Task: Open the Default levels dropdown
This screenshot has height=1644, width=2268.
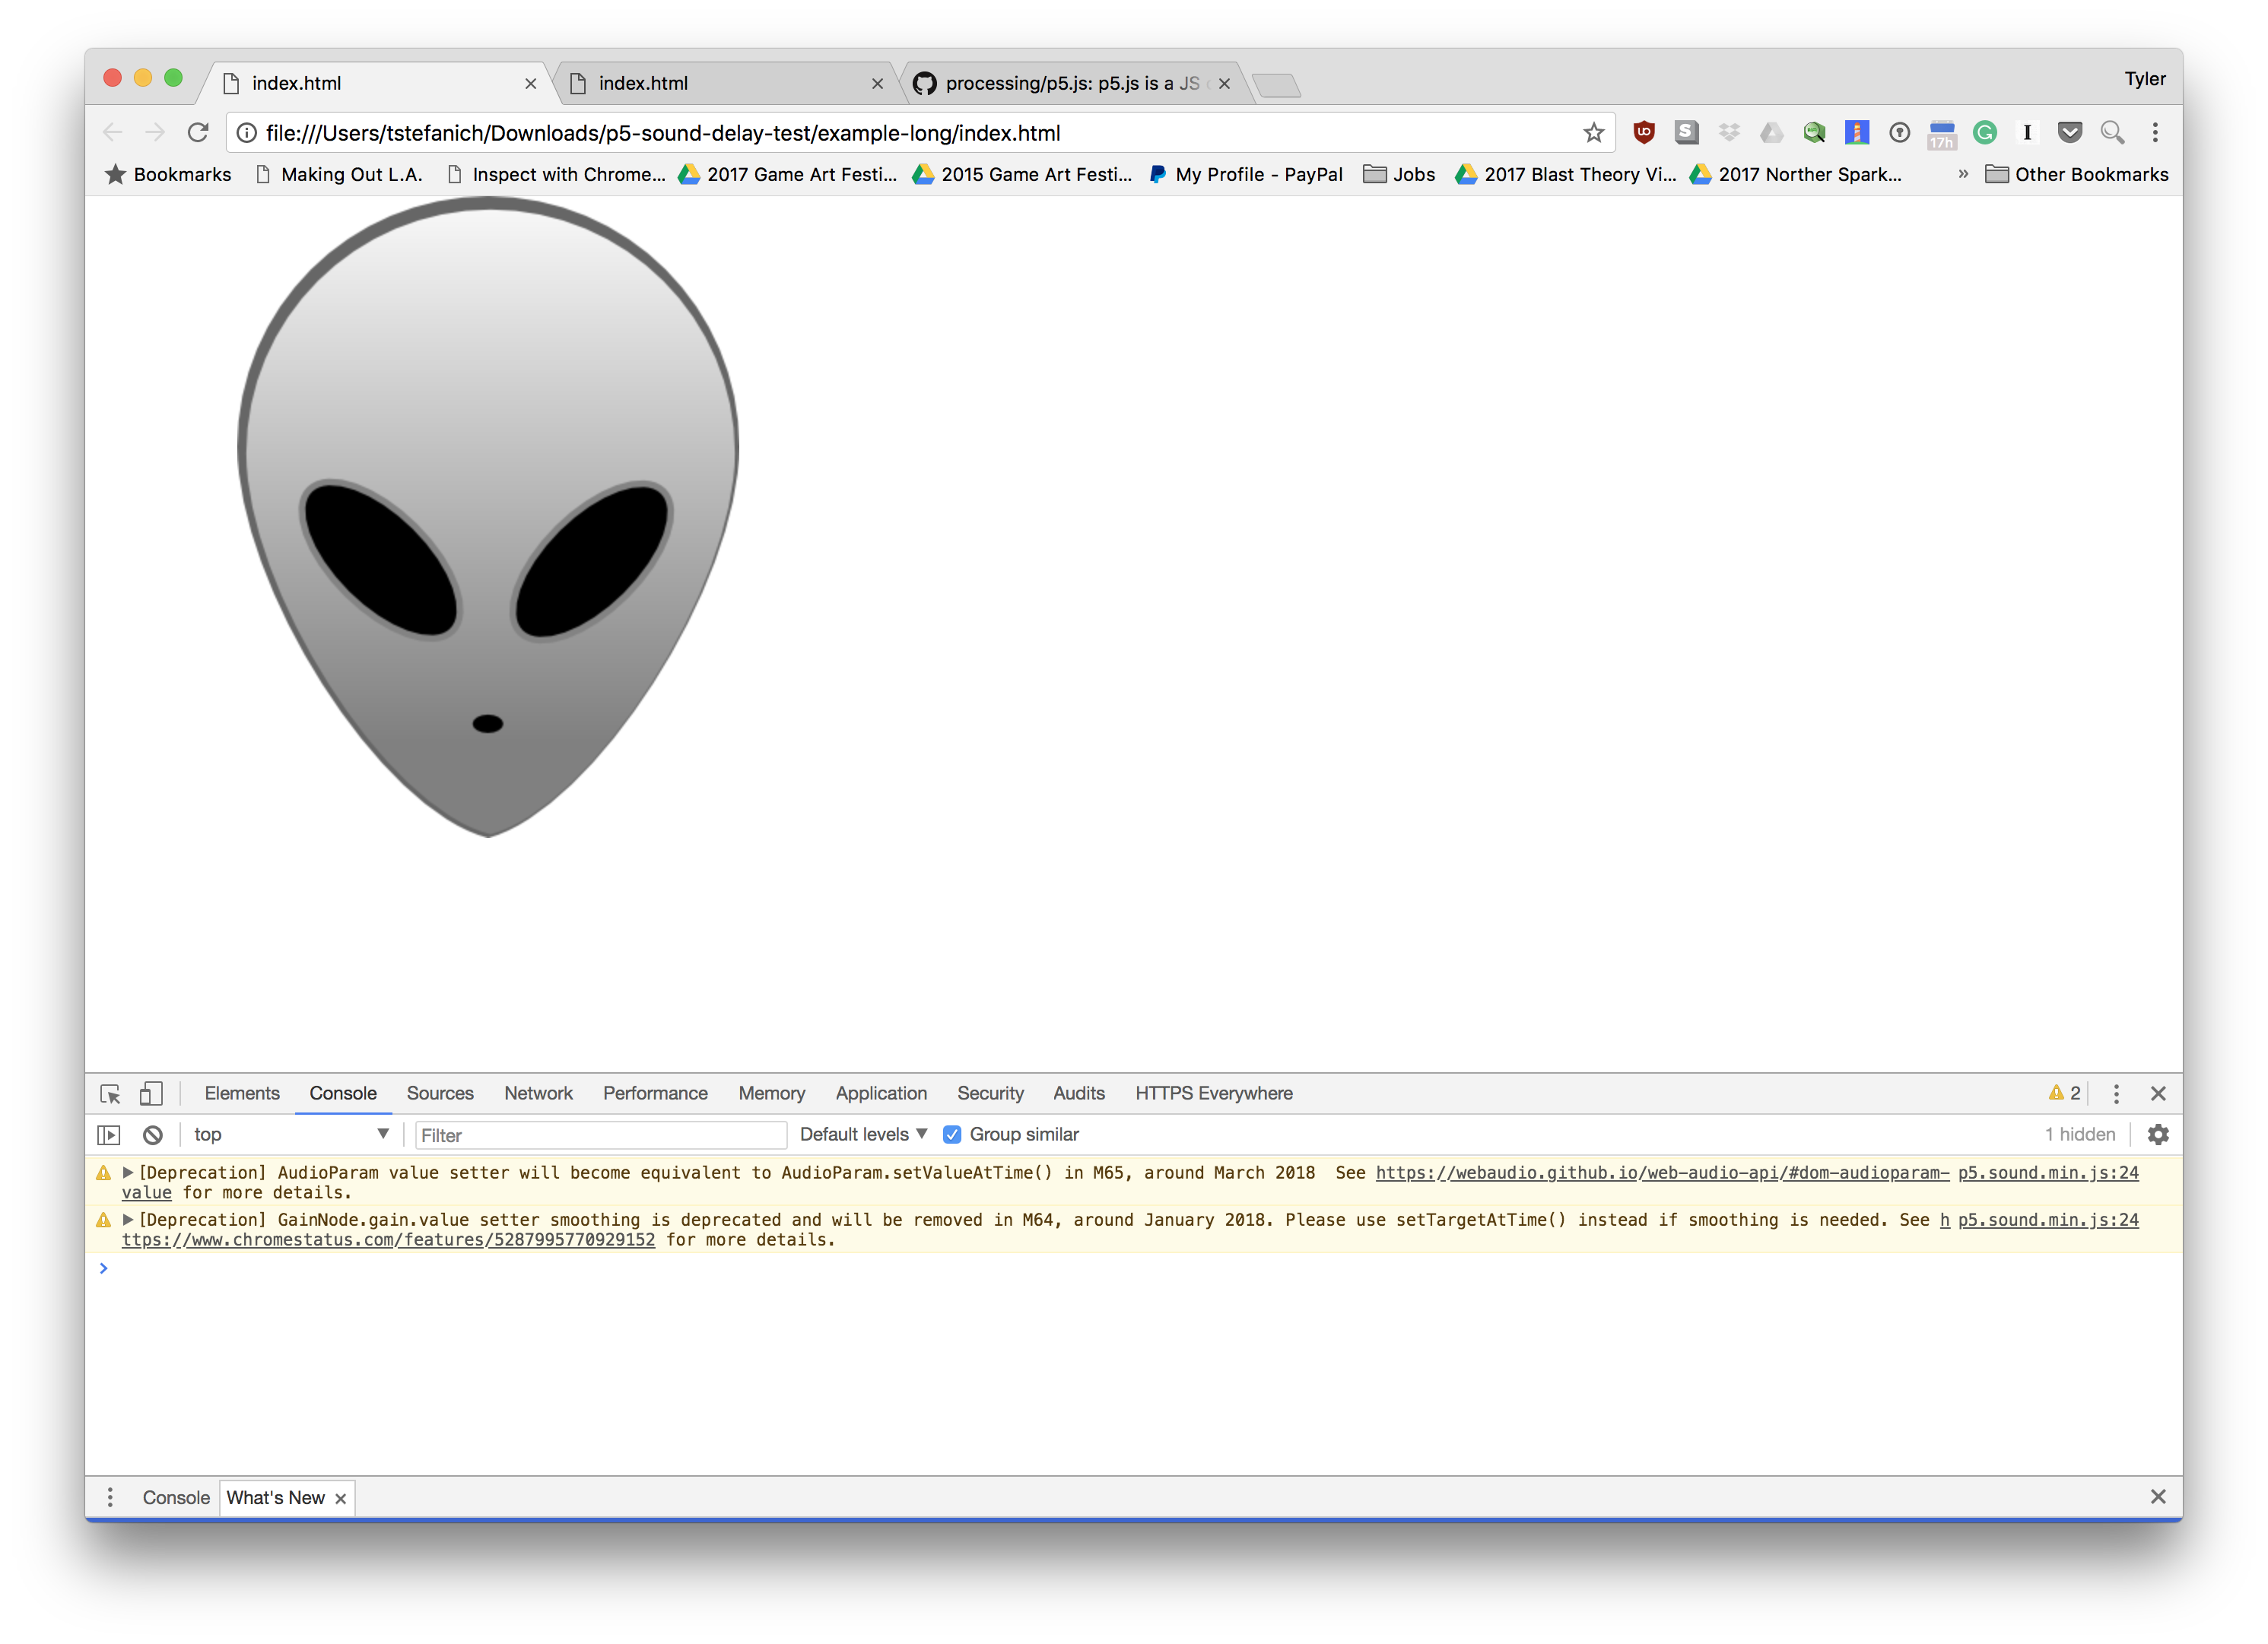Action: pyautogui.click(x=862, y=1134)
